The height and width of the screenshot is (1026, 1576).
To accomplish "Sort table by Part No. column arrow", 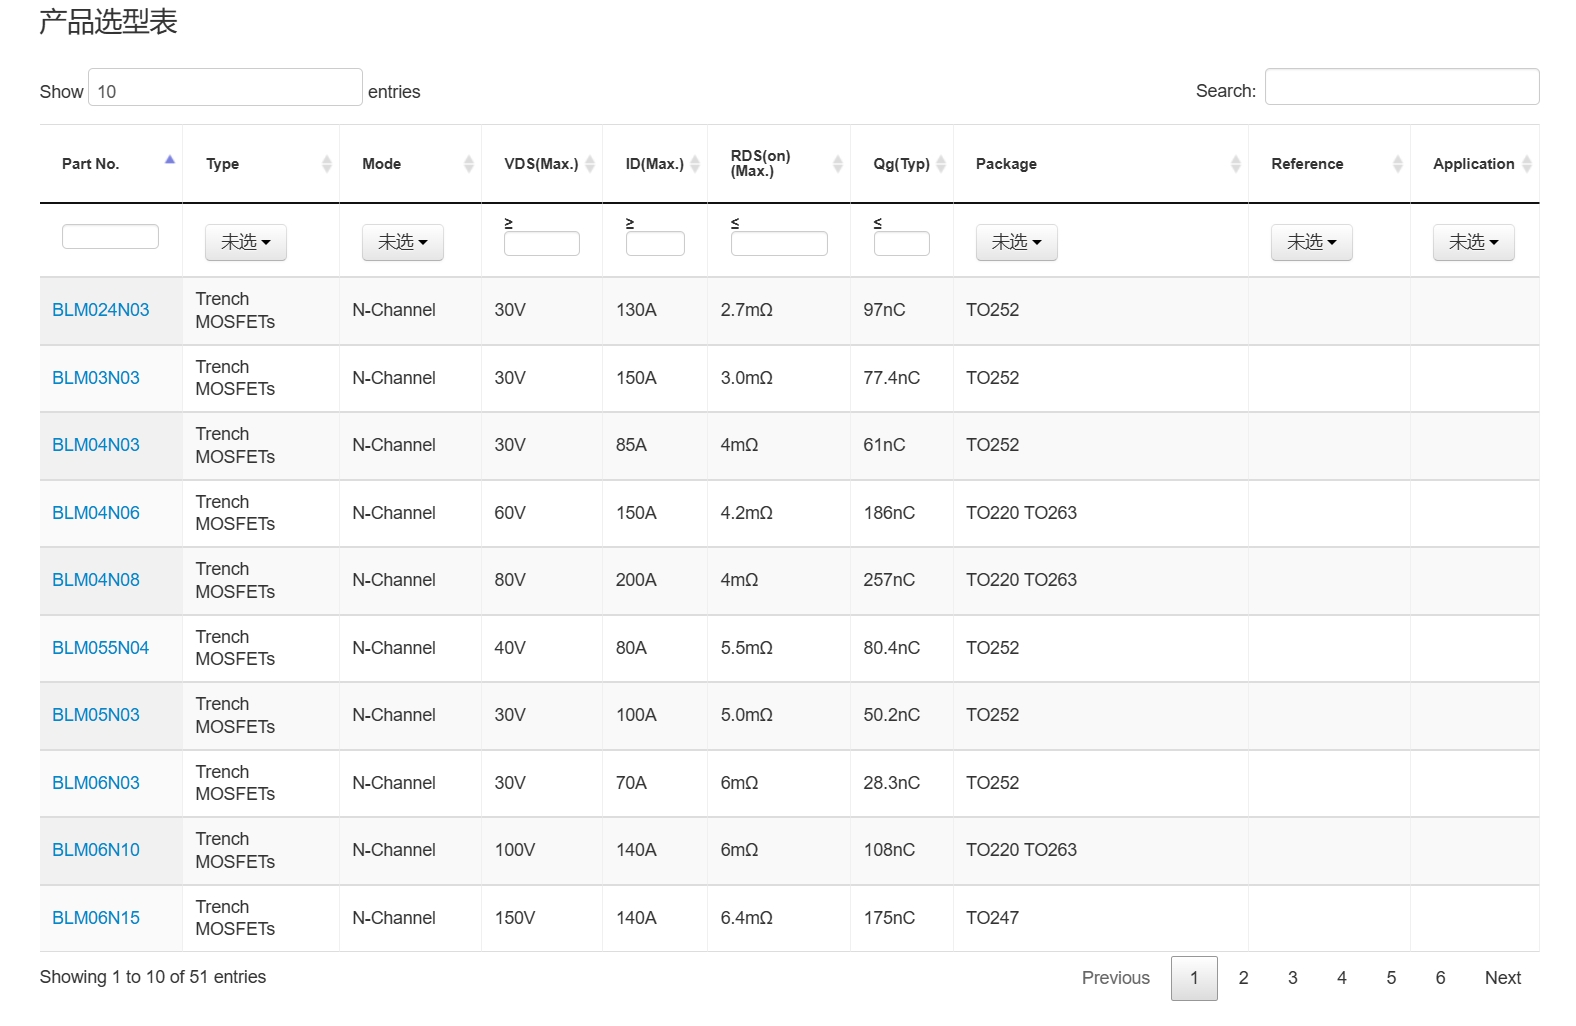I will tap(170, 161).
